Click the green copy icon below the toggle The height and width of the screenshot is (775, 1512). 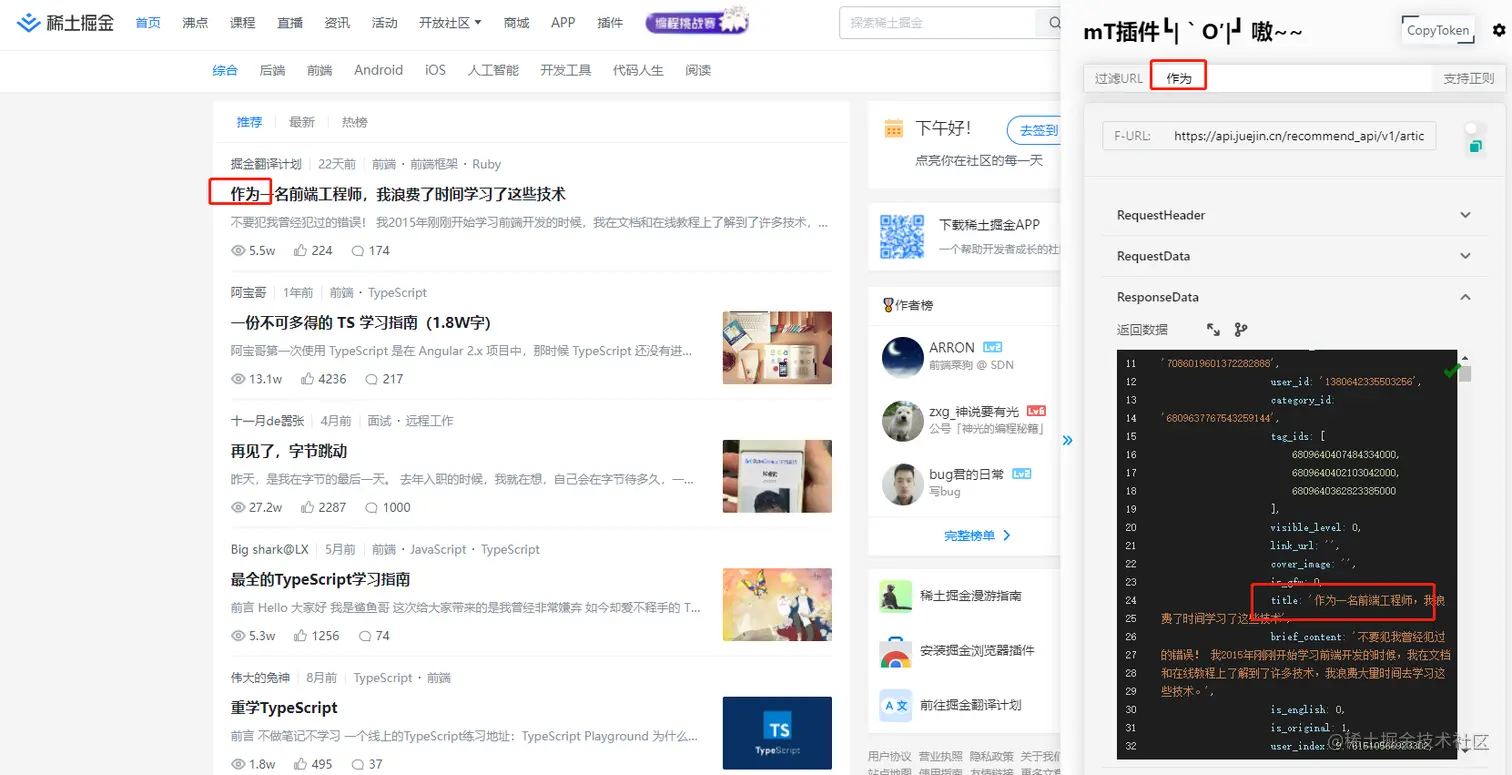pos(1476,144)
